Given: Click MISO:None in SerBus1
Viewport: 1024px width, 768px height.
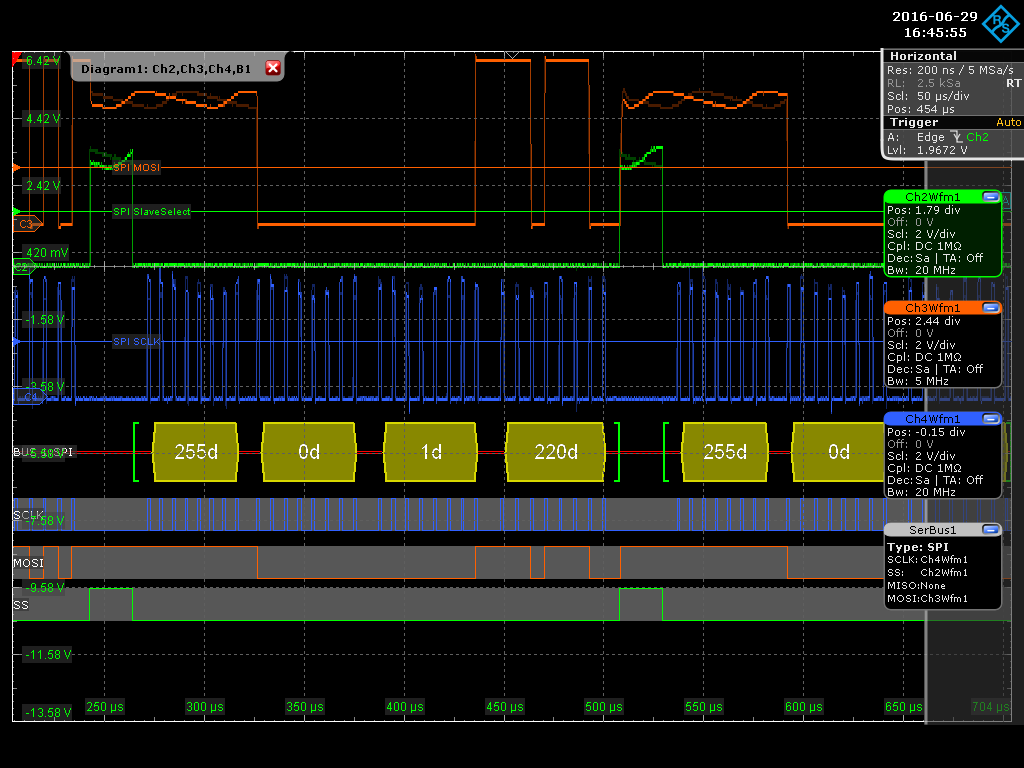Looking at the screenshot, I should coord(916,586).
